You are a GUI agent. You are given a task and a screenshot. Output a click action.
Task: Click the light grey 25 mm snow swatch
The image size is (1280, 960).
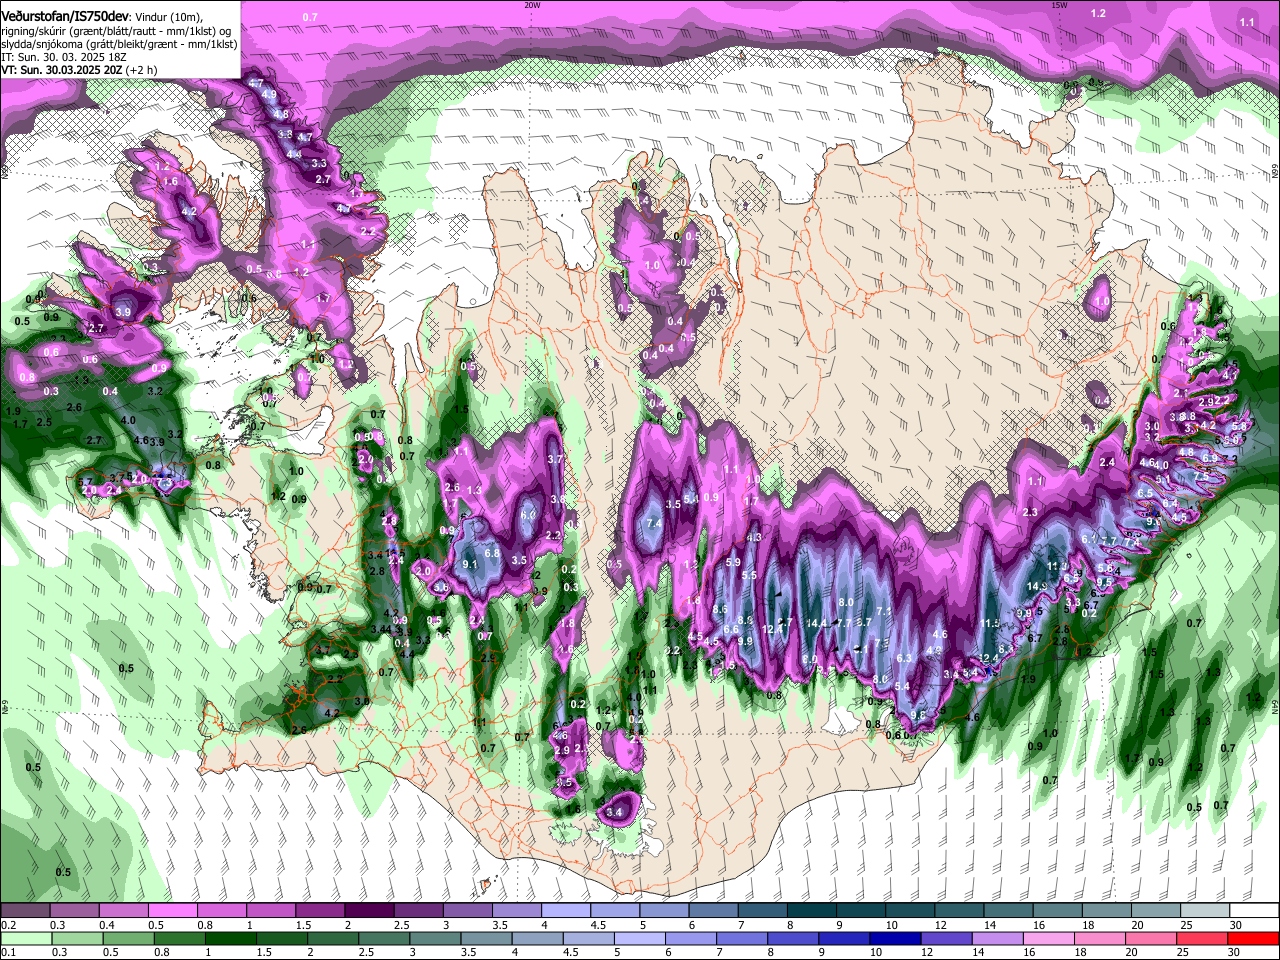(1204, 911)
